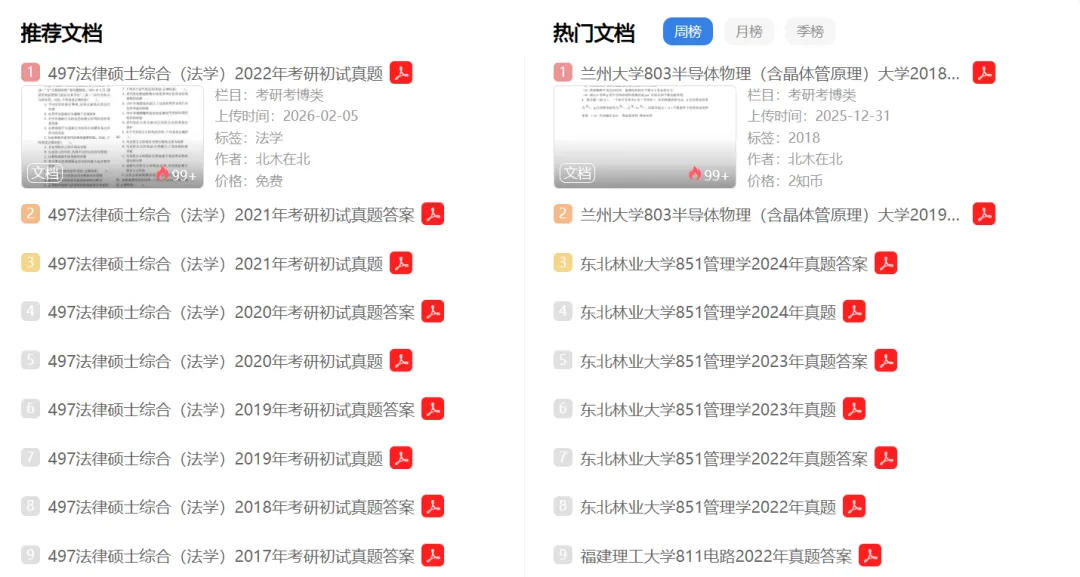Click rank 9 badge in 推荐文档 list
The width and height of the screenshot is (1080, 577).
[x=30, y=555]
